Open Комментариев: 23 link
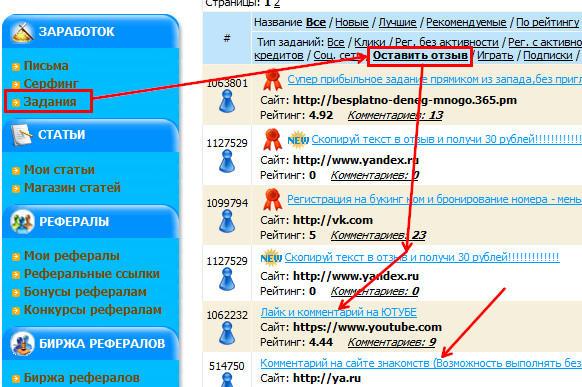Screen dimensions: 582x387 tap(378, 235)
